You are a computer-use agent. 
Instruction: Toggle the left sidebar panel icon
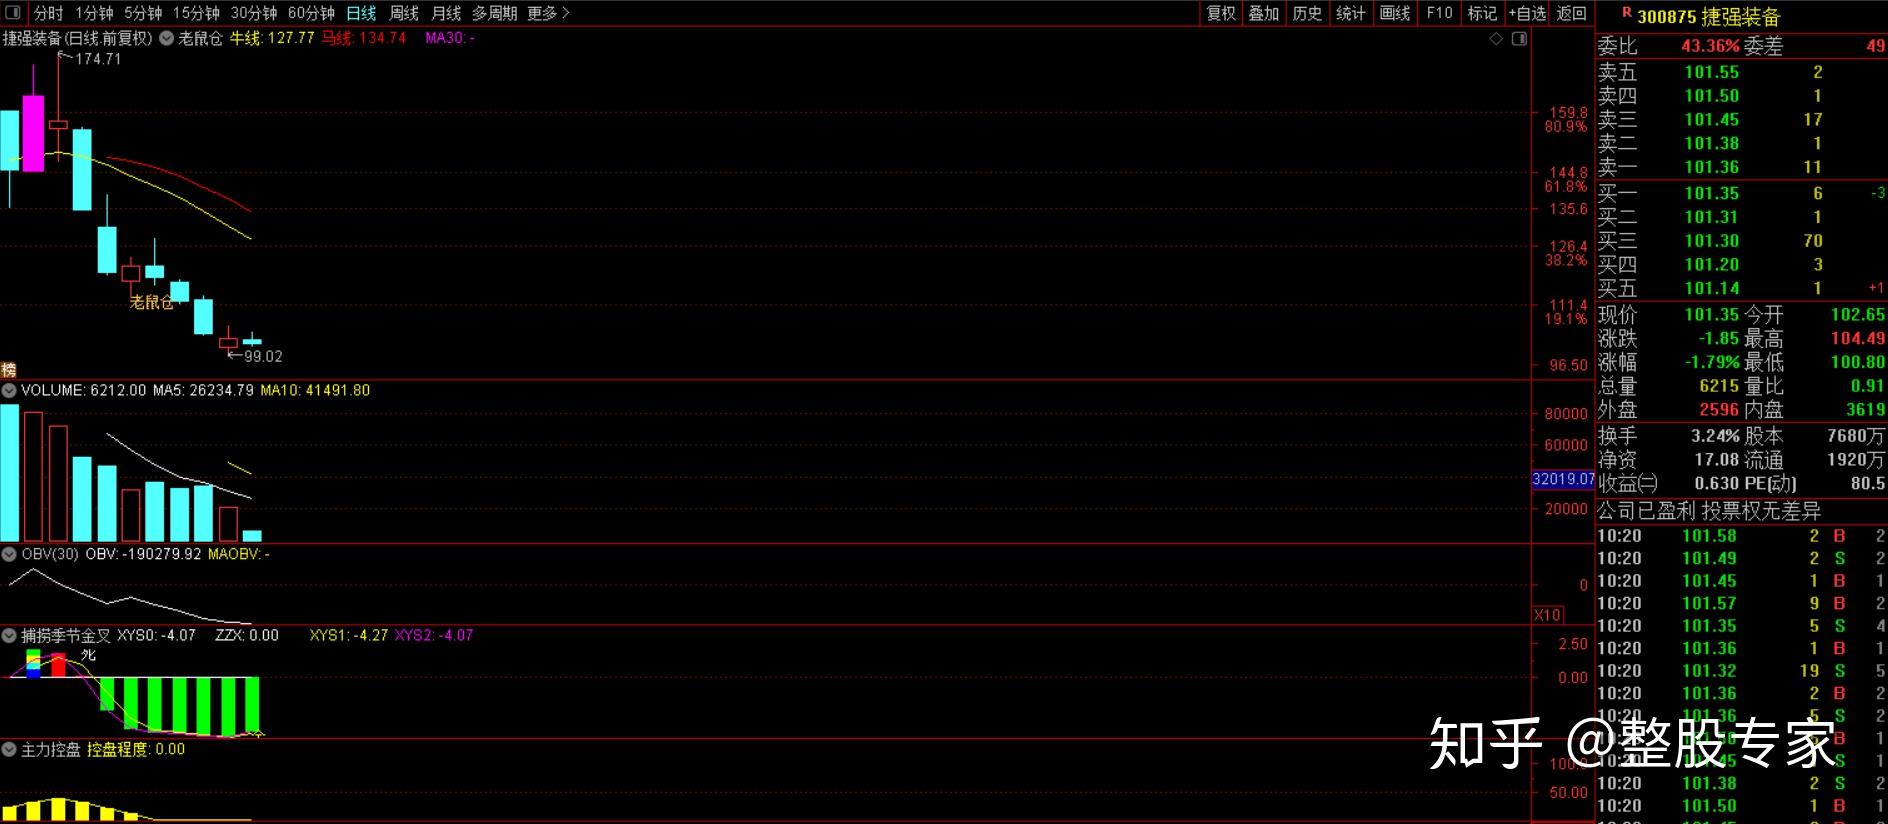(13, 13)
